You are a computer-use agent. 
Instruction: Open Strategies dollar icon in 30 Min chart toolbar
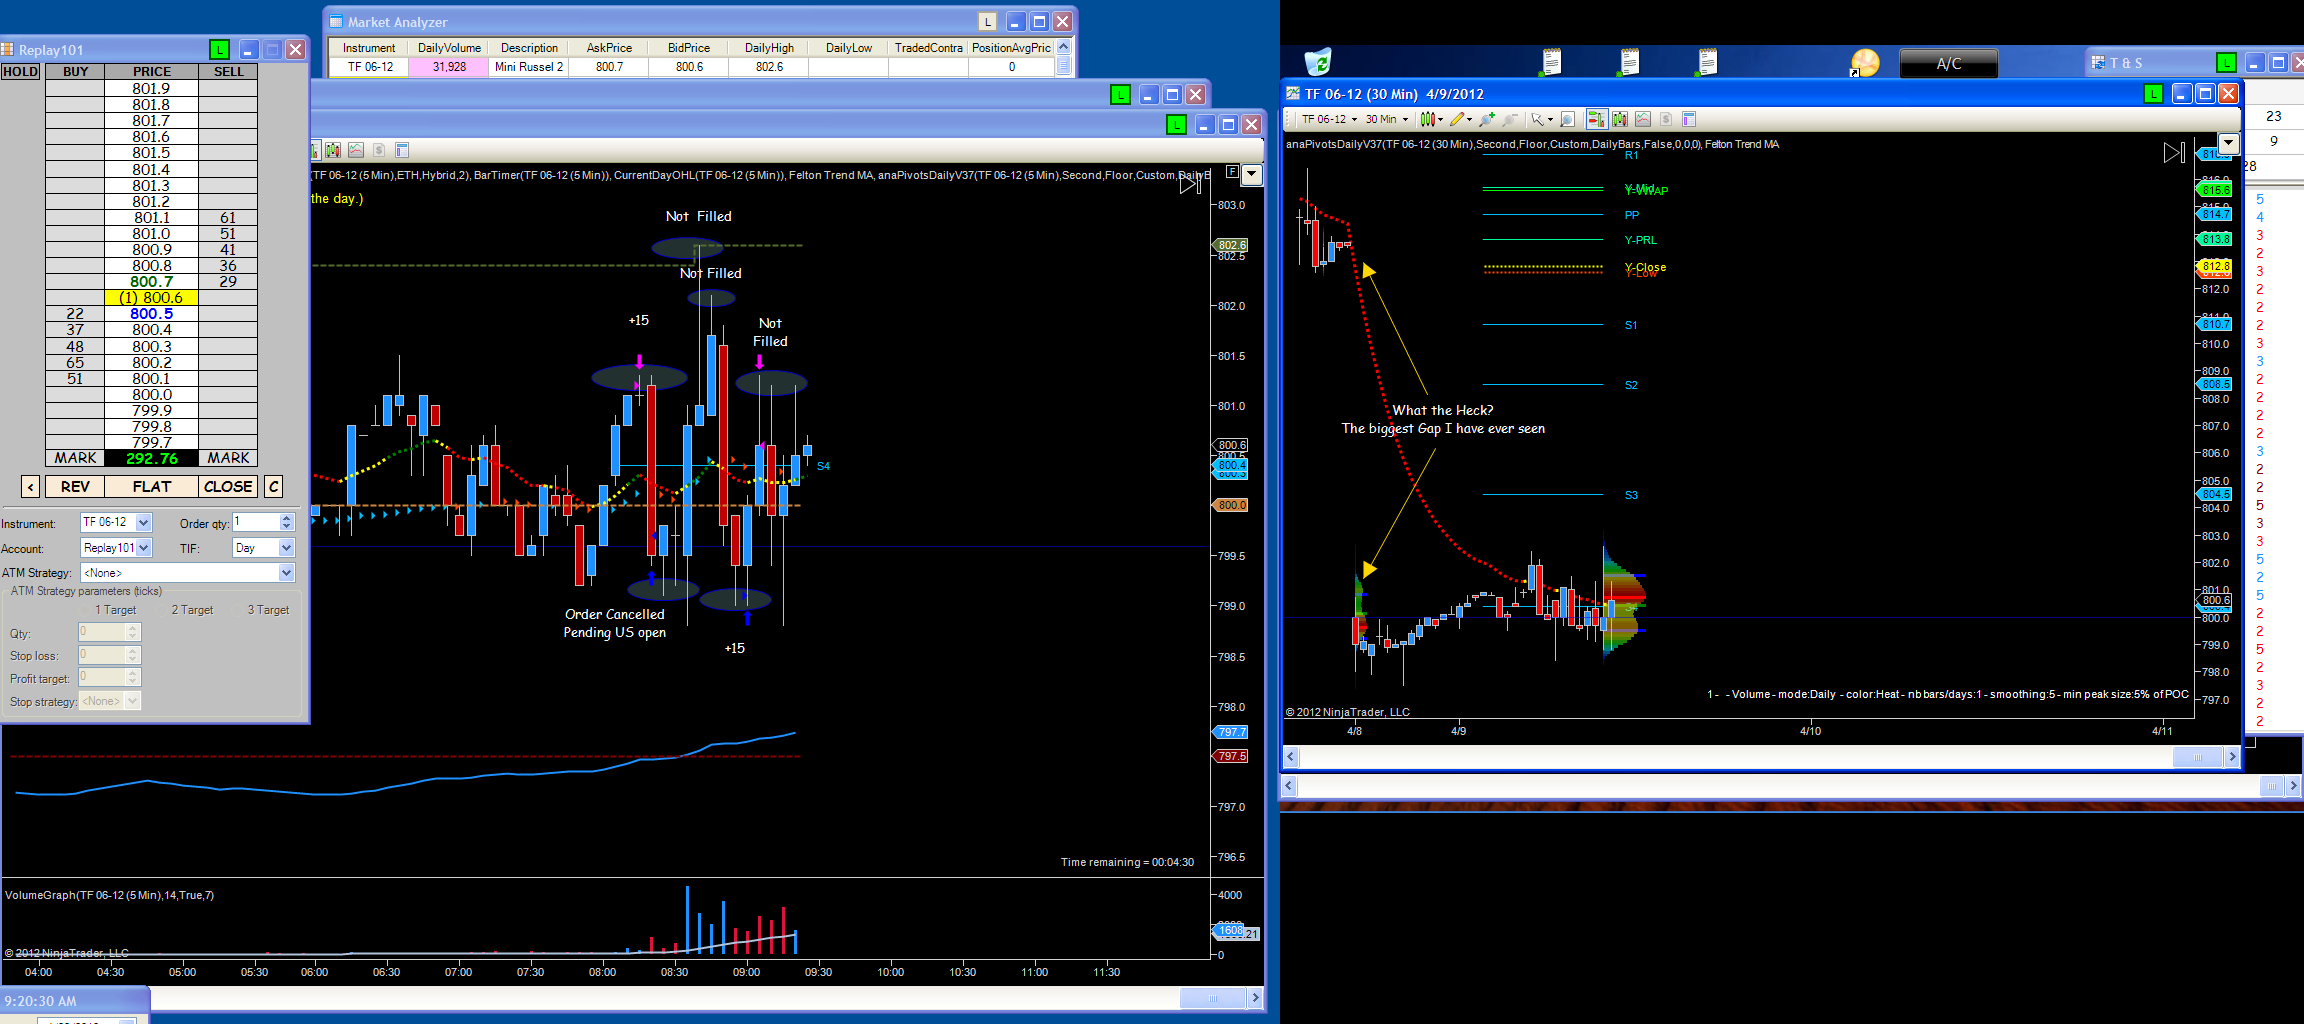point(1666,119)
